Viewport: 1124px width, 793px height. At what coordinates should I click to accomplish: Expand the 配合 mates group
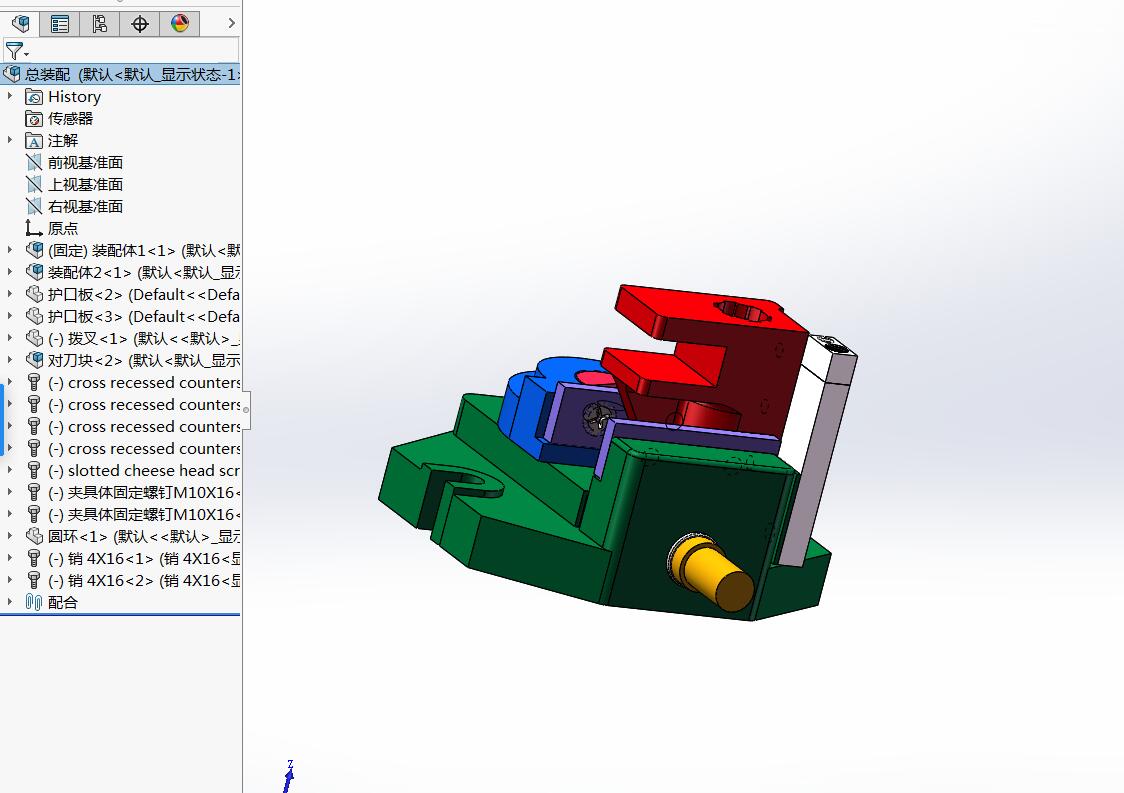coord(10,602)
